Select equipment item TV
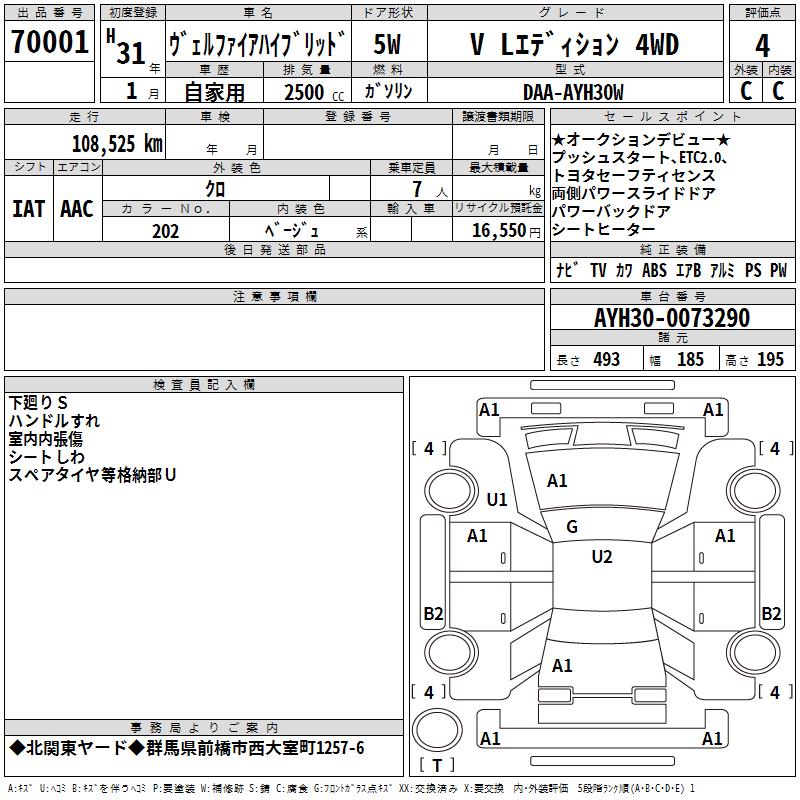The height and width of the screenshot is (800, 800). point(598,270)
